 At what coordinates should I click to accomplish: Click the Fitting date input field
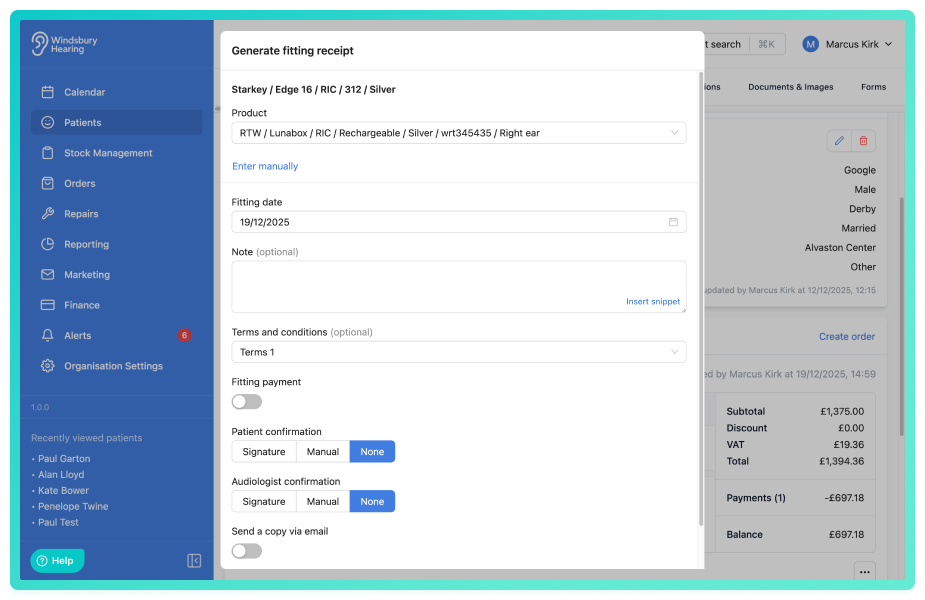tap(458, 222)
